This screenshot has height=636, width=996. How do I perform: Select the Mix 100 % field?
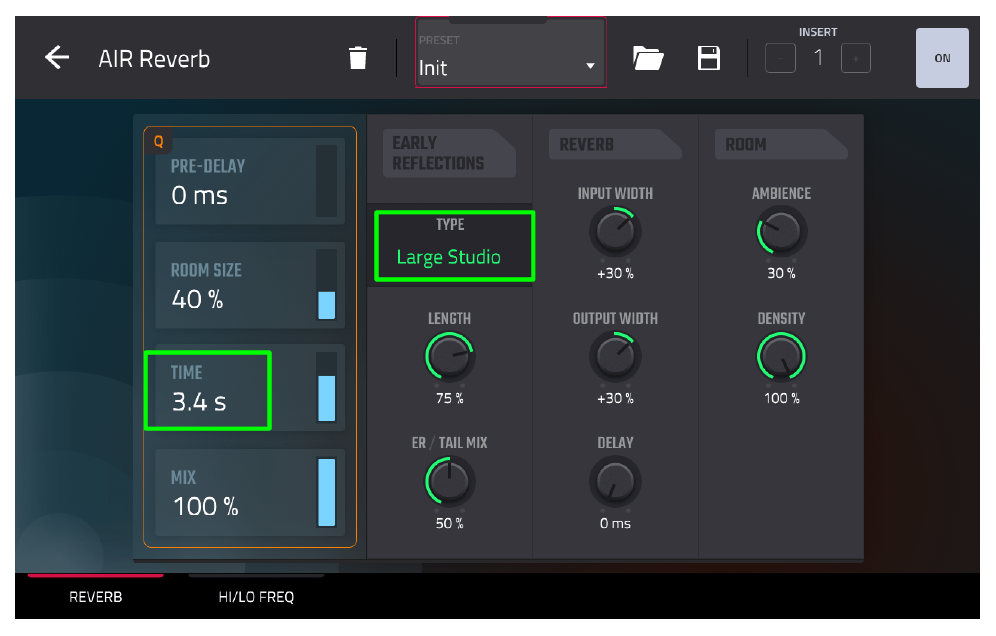click(250, 492)
